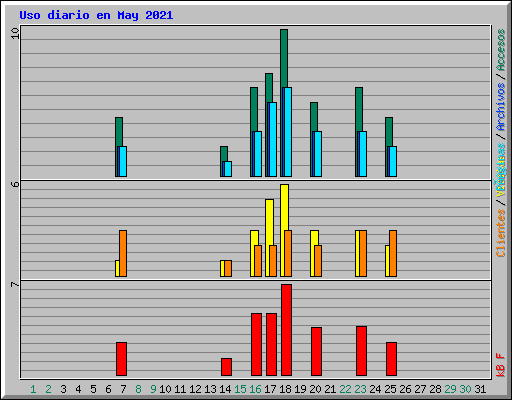Click the green Accesos bar for day 17

[269, 88]
